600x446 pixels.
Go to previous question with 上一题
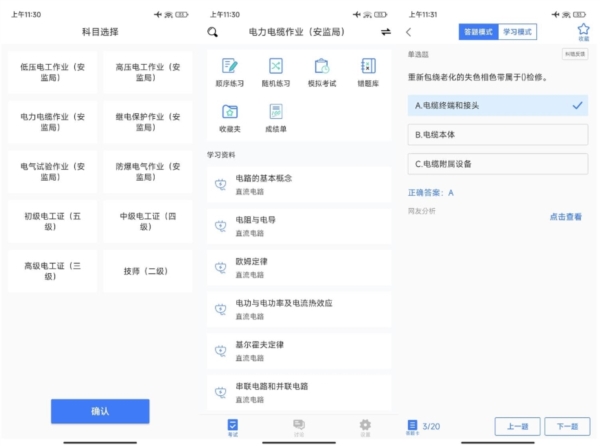tap(517, 426)
